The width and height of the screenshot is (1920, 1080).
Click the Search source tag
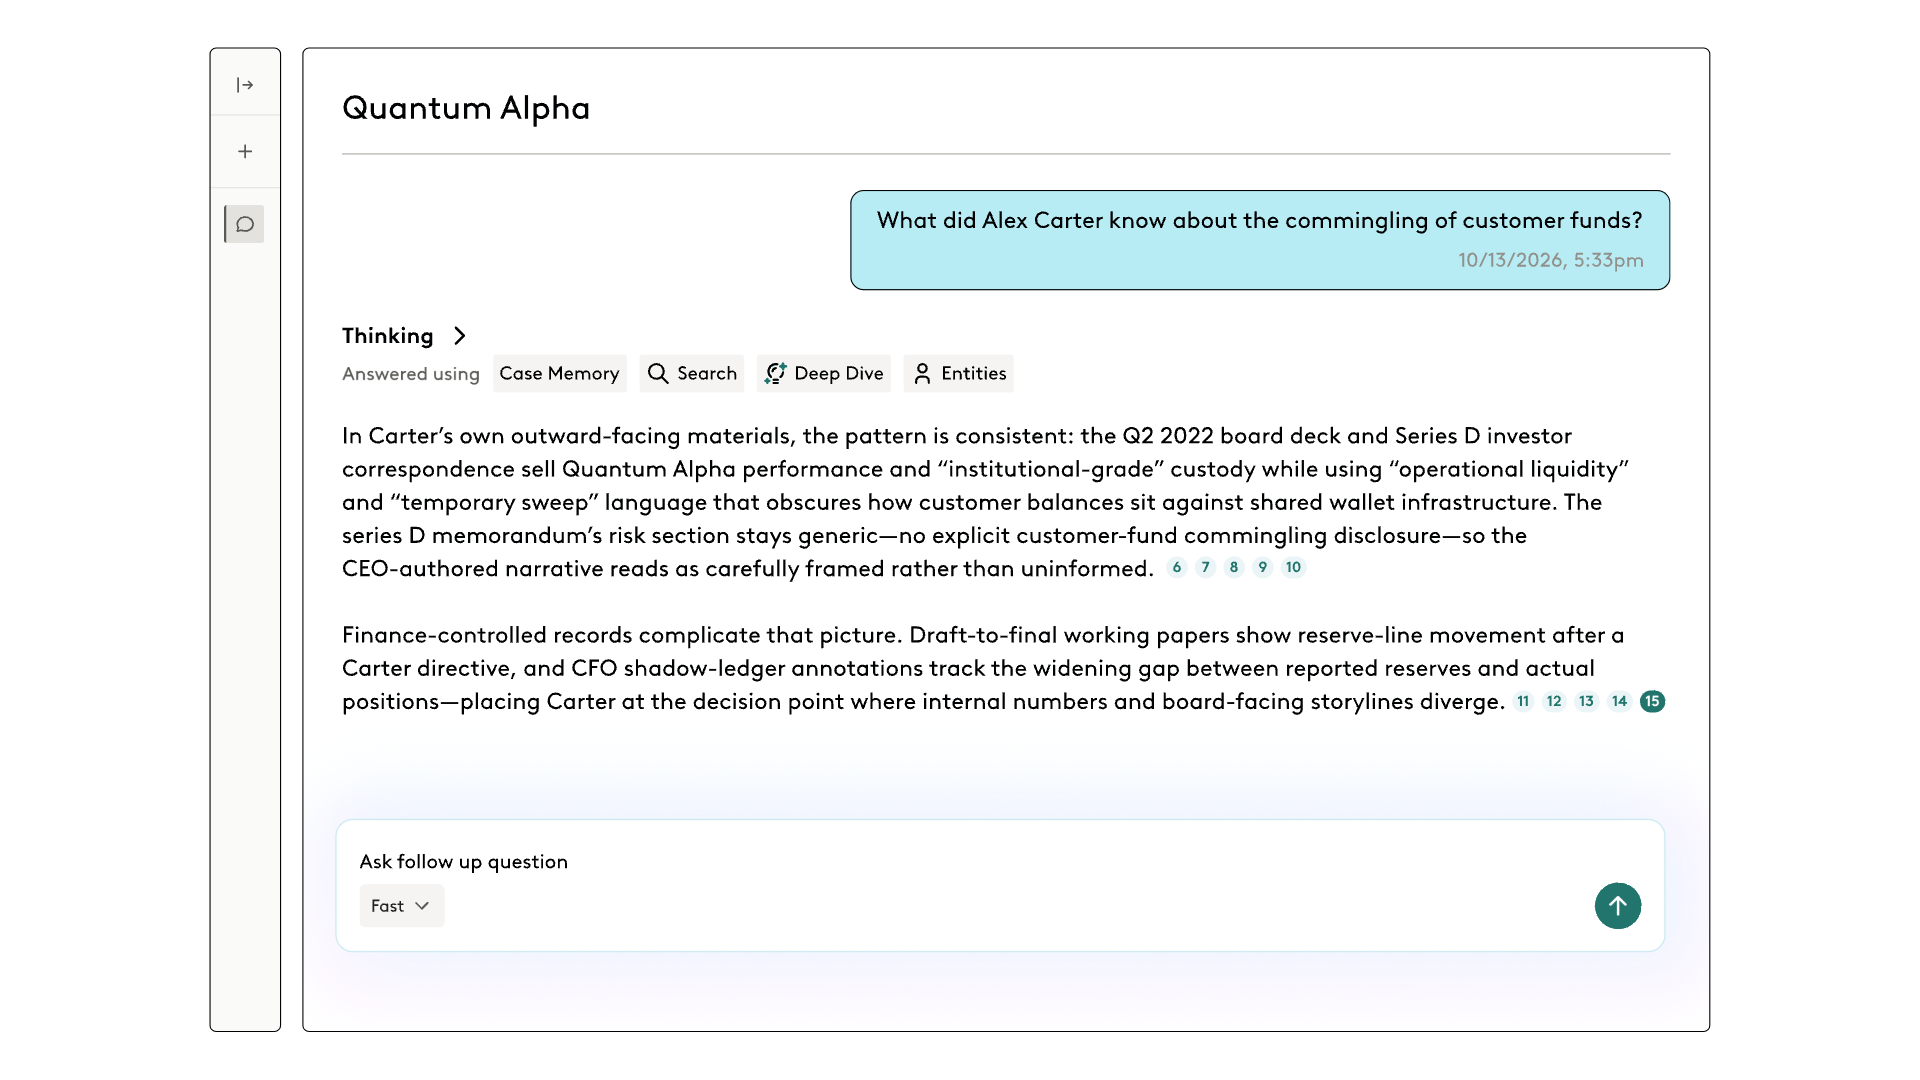pos(692,374)
